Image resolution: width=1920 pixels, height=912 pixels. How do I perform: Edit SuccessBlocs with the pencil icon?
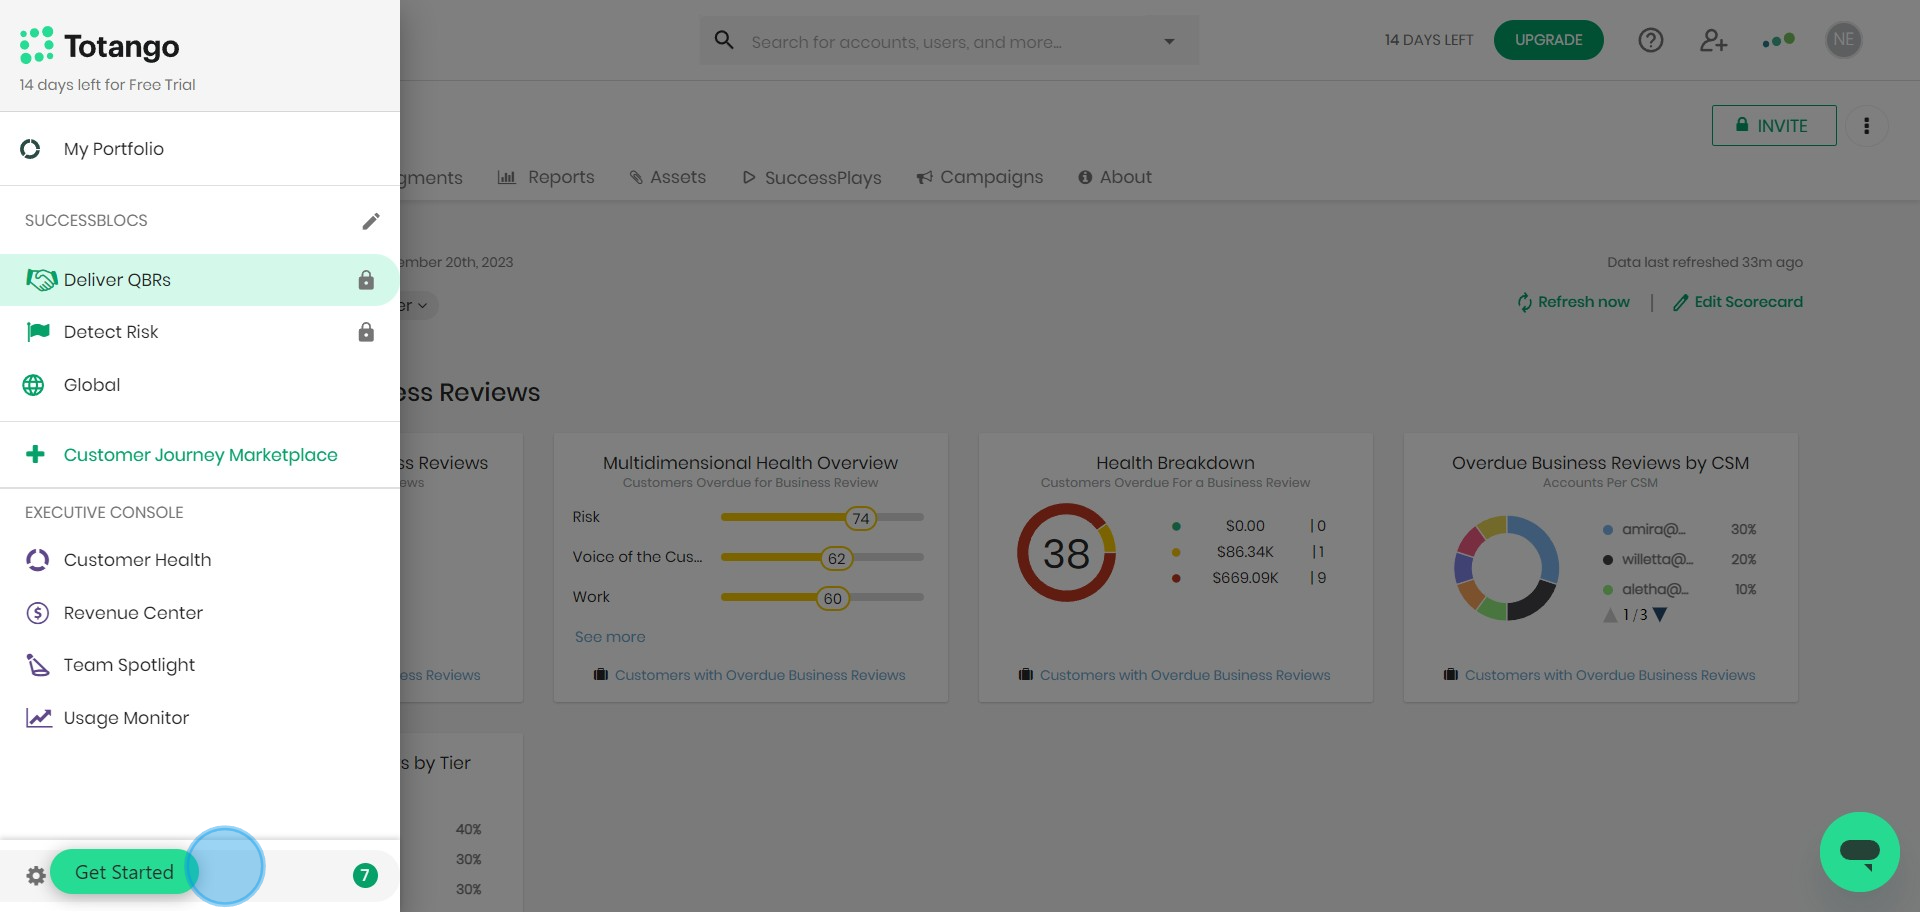click(x=371, y=221)
